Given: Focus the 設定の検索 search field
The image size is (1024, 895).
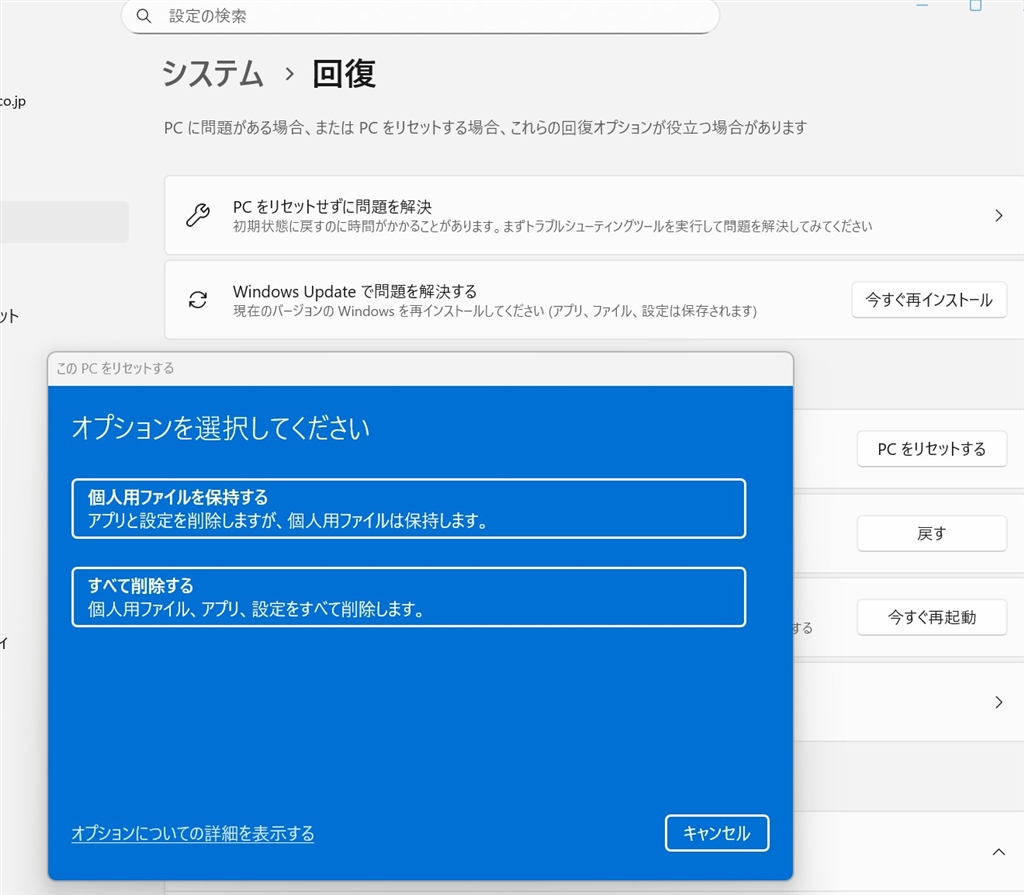Looking at the screenshot, I should [421, 16].
